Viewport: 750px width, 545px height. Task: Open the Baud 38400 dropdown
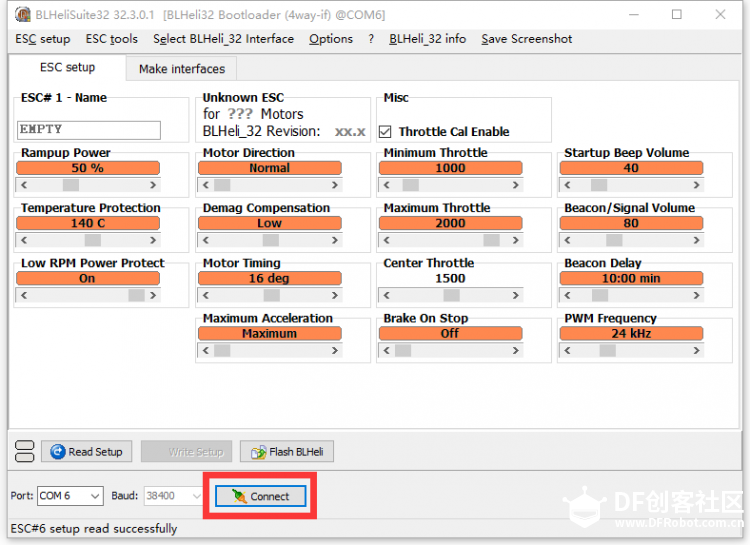tap(196, 496)
